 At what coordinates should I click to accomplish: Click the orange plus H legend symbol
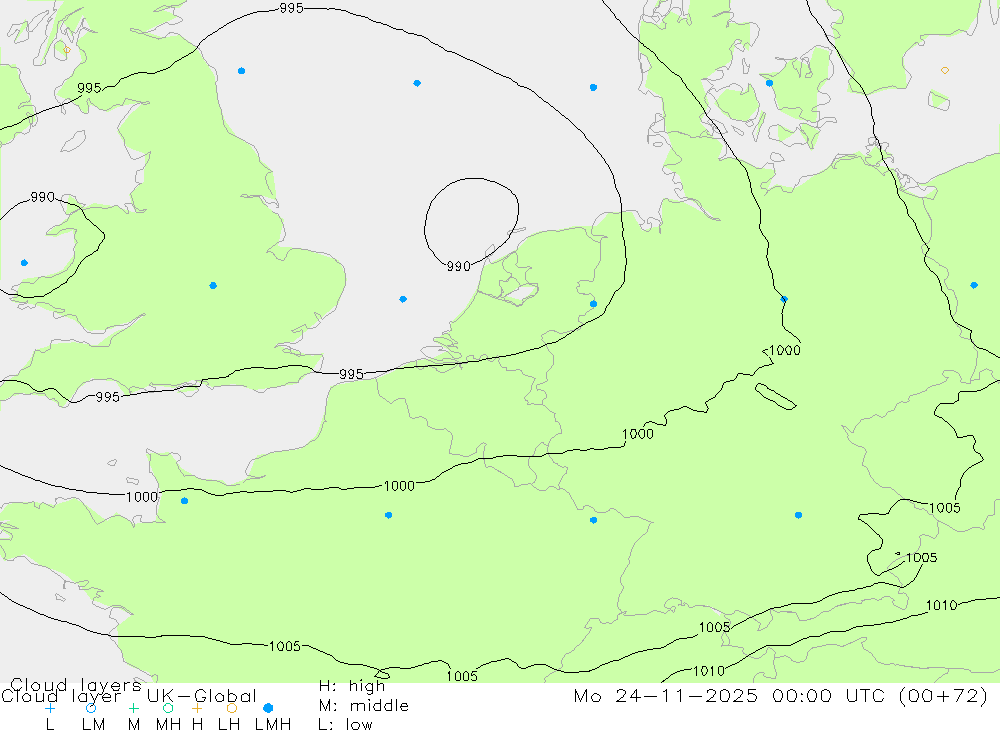(197, 708)
